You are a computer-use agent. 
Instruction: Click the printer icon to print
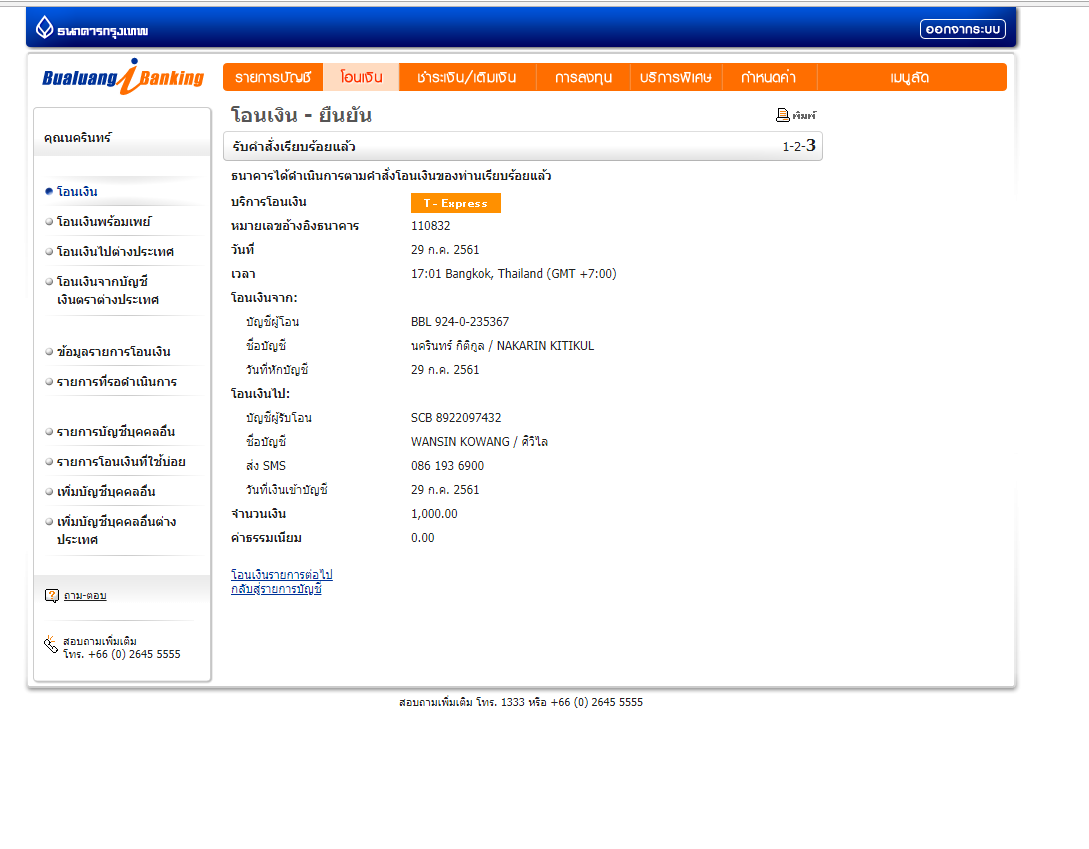coord(783,116)
